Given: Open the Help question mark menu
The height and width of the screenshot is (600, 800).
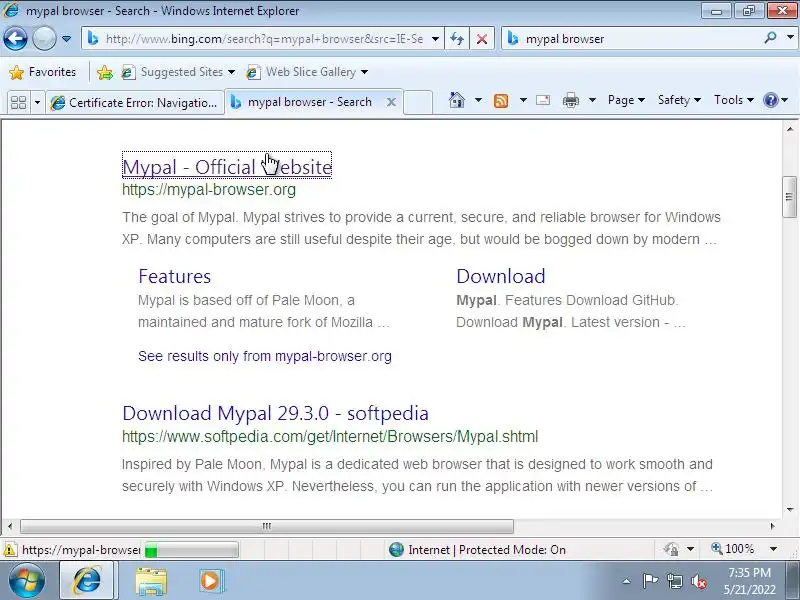Looking at the screenshot, I should pyautogui.click(x=776, y=100).
